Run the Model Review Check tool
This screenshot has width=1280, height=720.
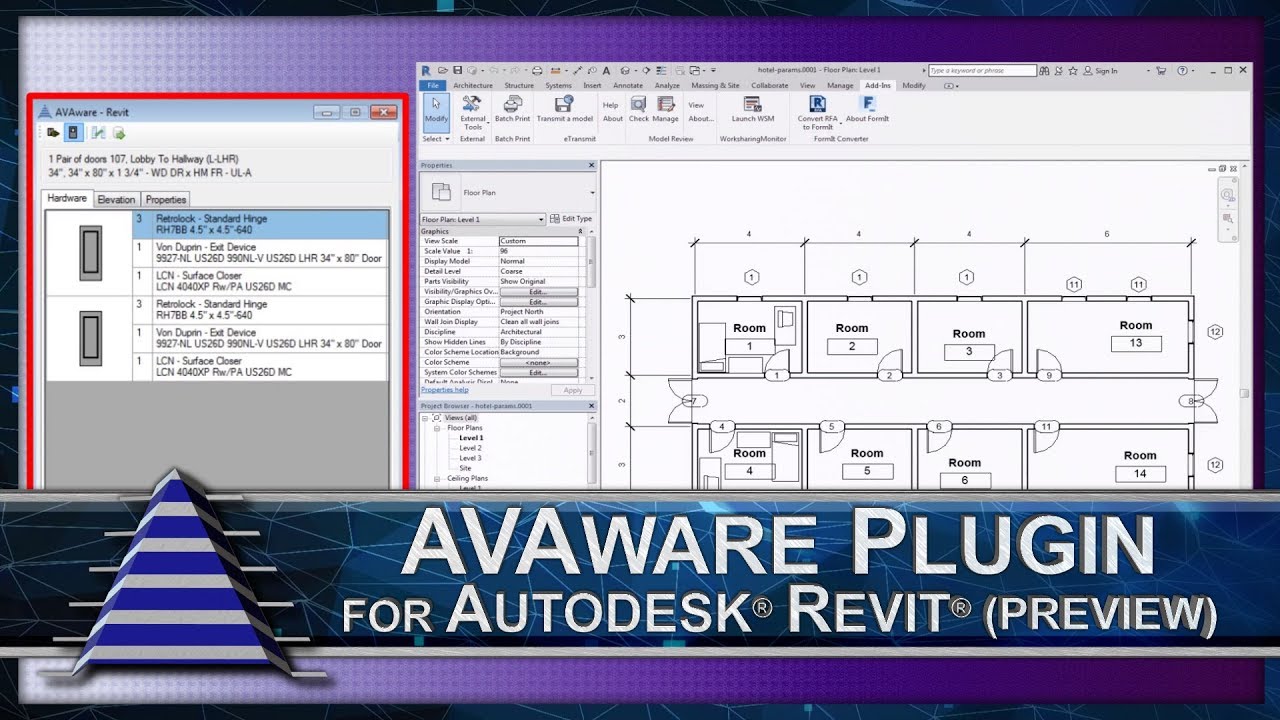coord(638,110)
